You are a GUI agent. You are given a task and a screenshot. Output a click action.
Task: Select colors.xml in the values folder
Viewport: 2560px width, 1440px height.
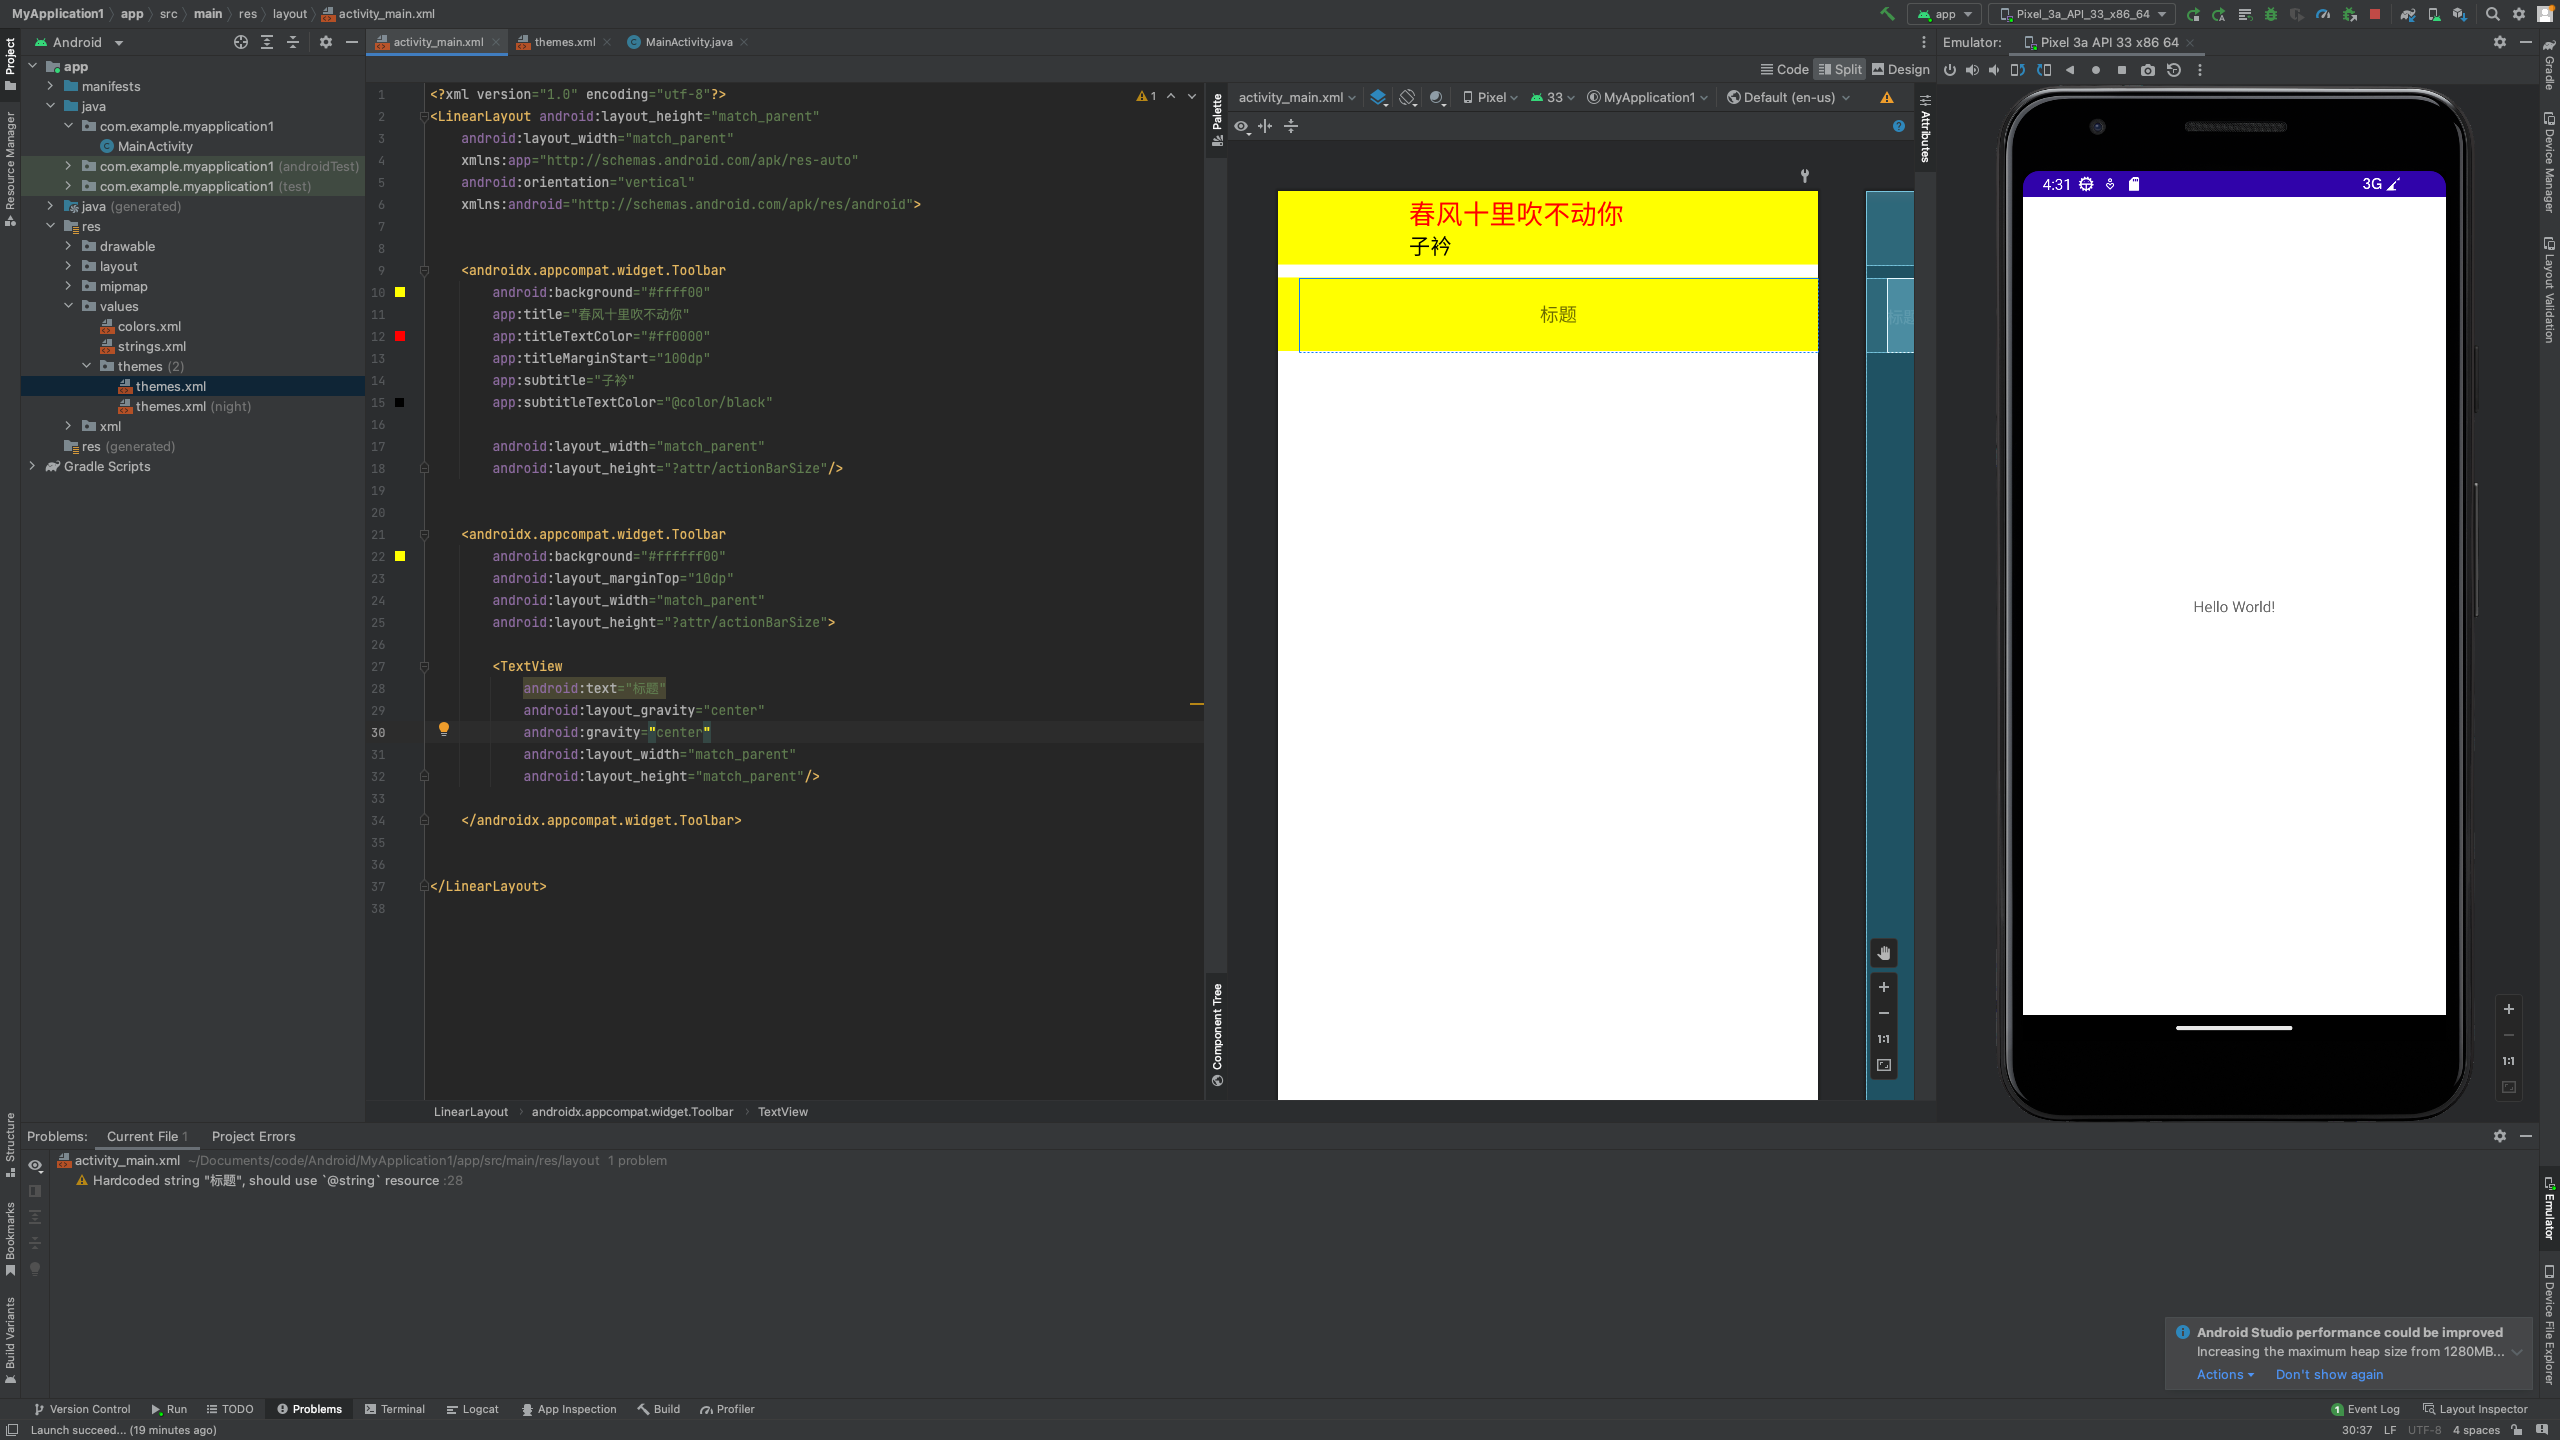(x=149, y=326)
